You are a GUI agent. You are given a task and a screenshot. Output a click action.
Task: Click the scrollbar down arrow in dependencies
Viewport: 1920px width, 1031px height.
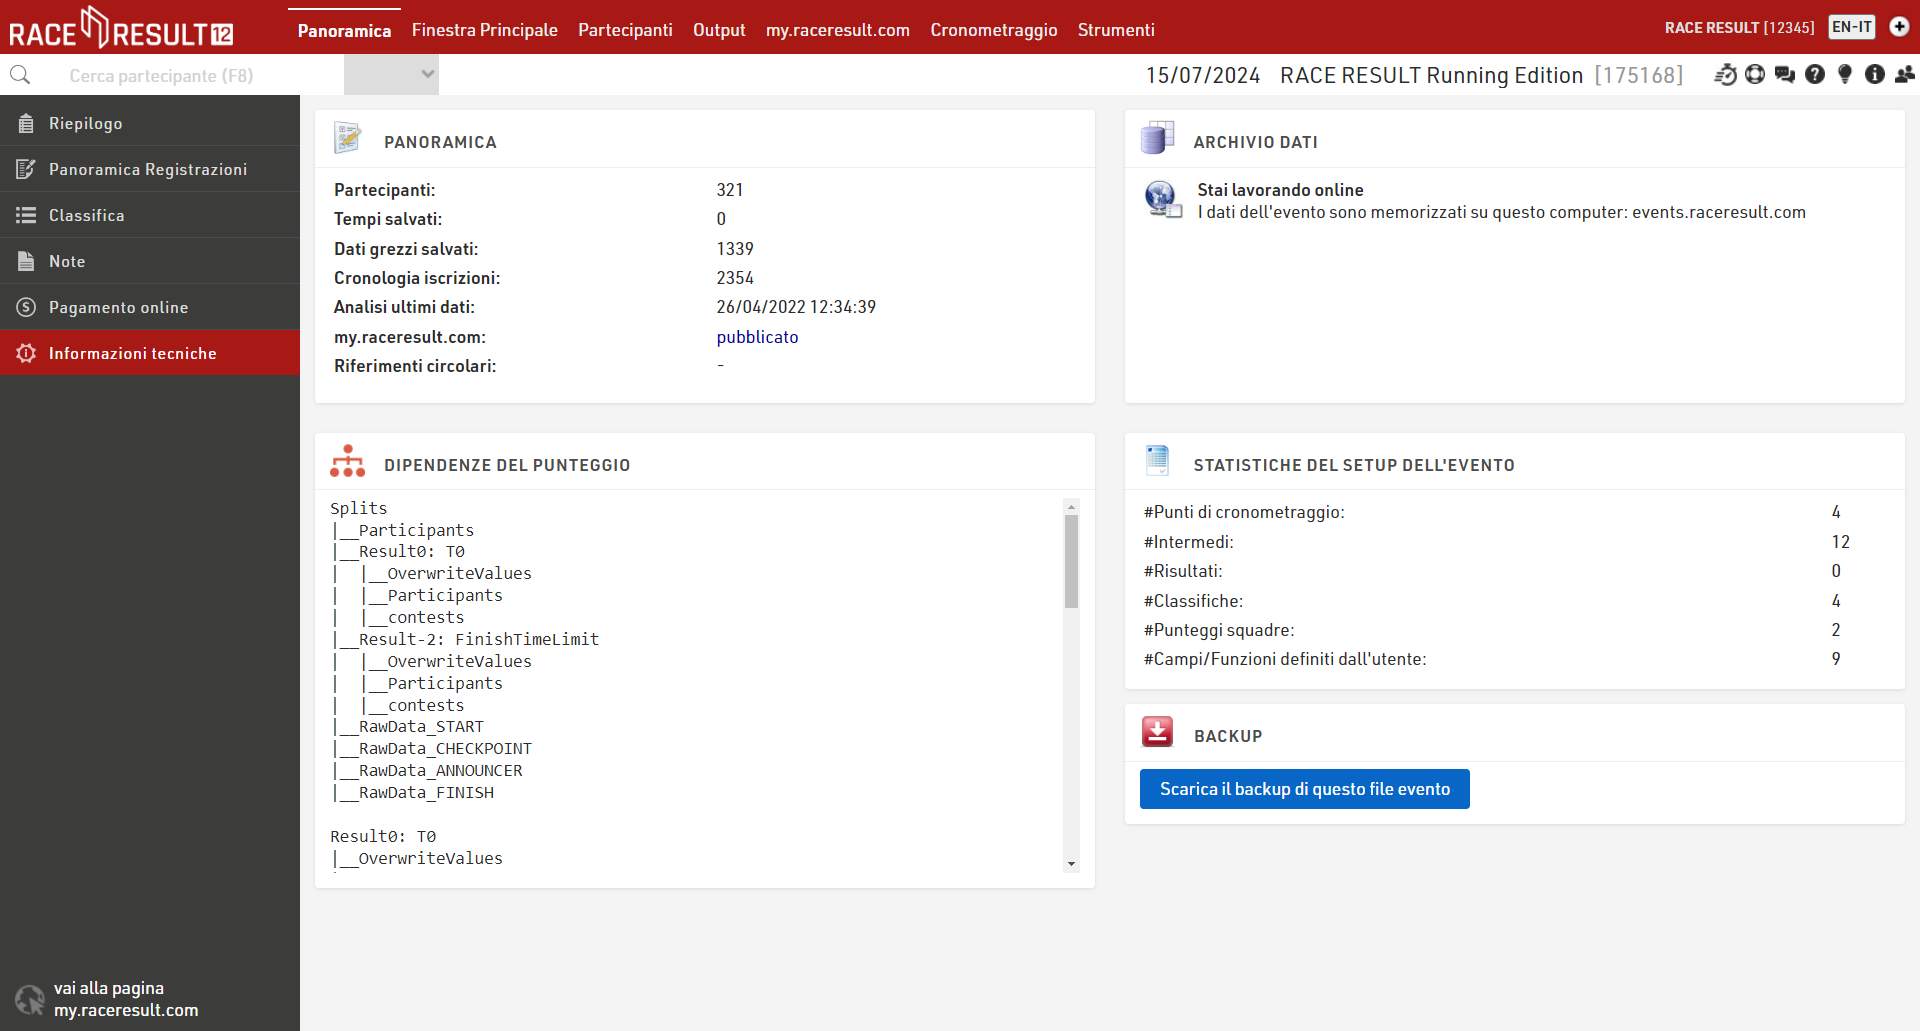point(1071,864)
